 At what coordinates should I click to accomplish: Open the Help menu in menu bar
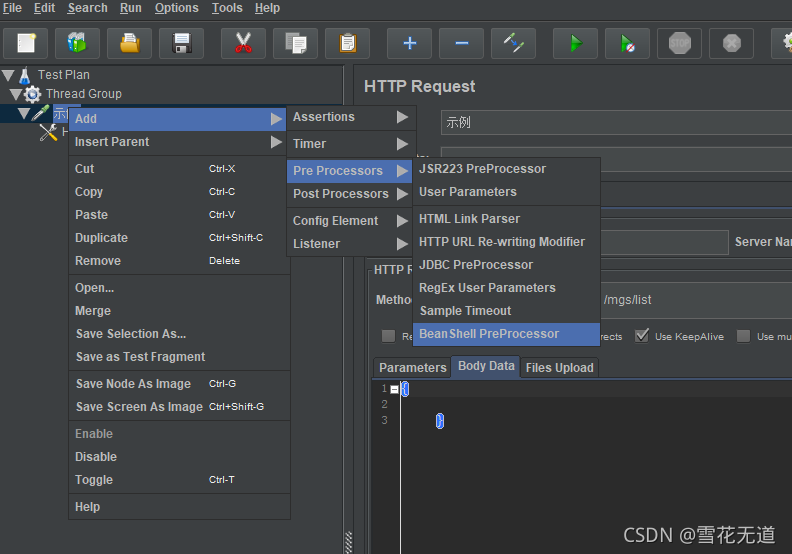pos(267,8)
